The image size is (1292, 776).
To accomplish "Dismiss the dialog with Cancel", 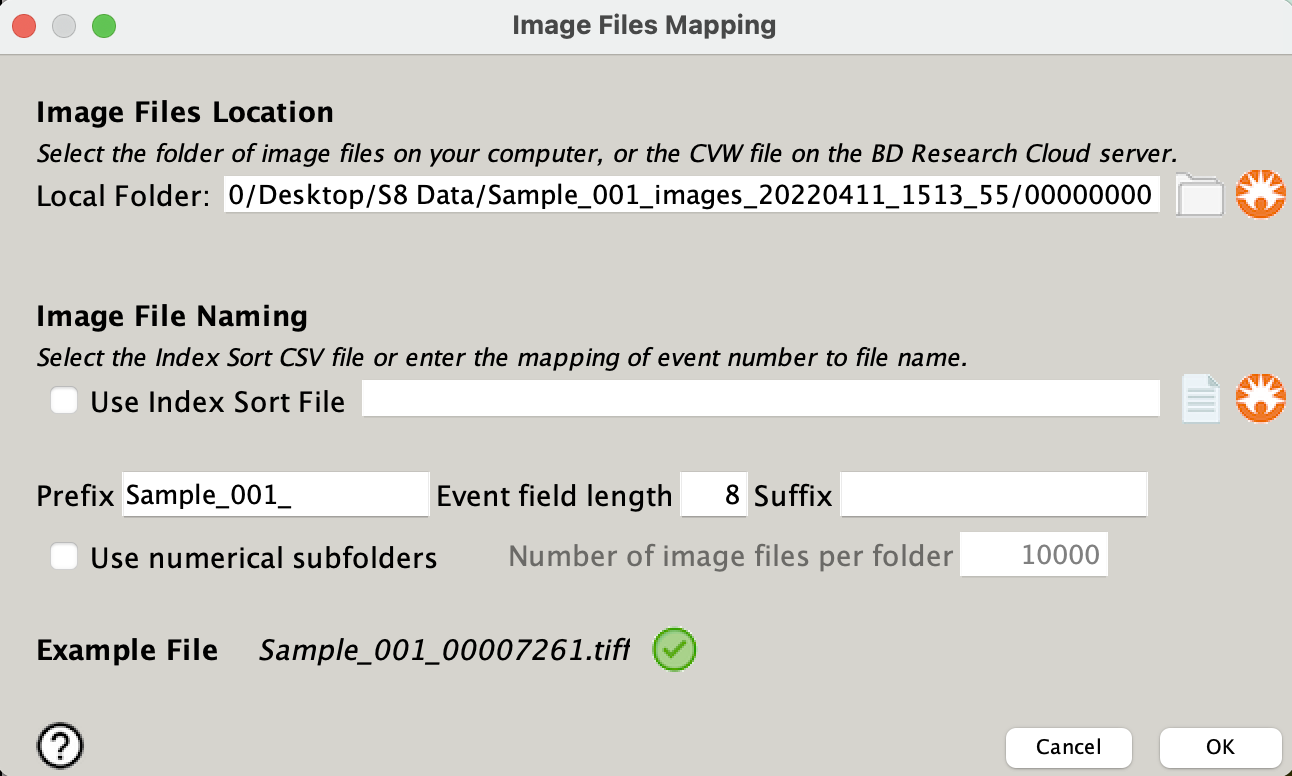I will pyautogui.click(x=1068, y=747).
